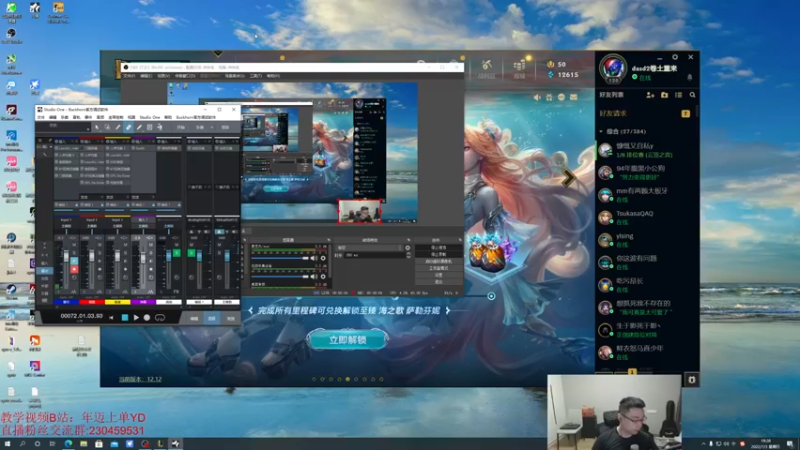The height and width of the screenshot is (450, 800).
Task: Open 好友请求 friend requests row
Action: point(645,113)
